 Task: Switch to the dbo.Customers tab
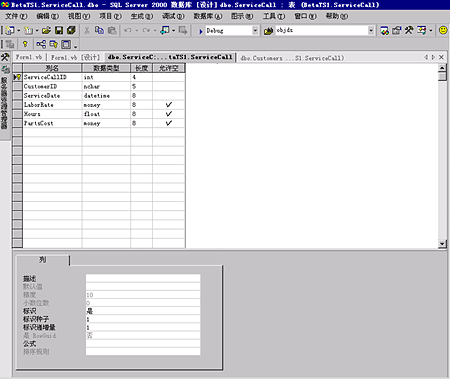click(x=292, y=58)
